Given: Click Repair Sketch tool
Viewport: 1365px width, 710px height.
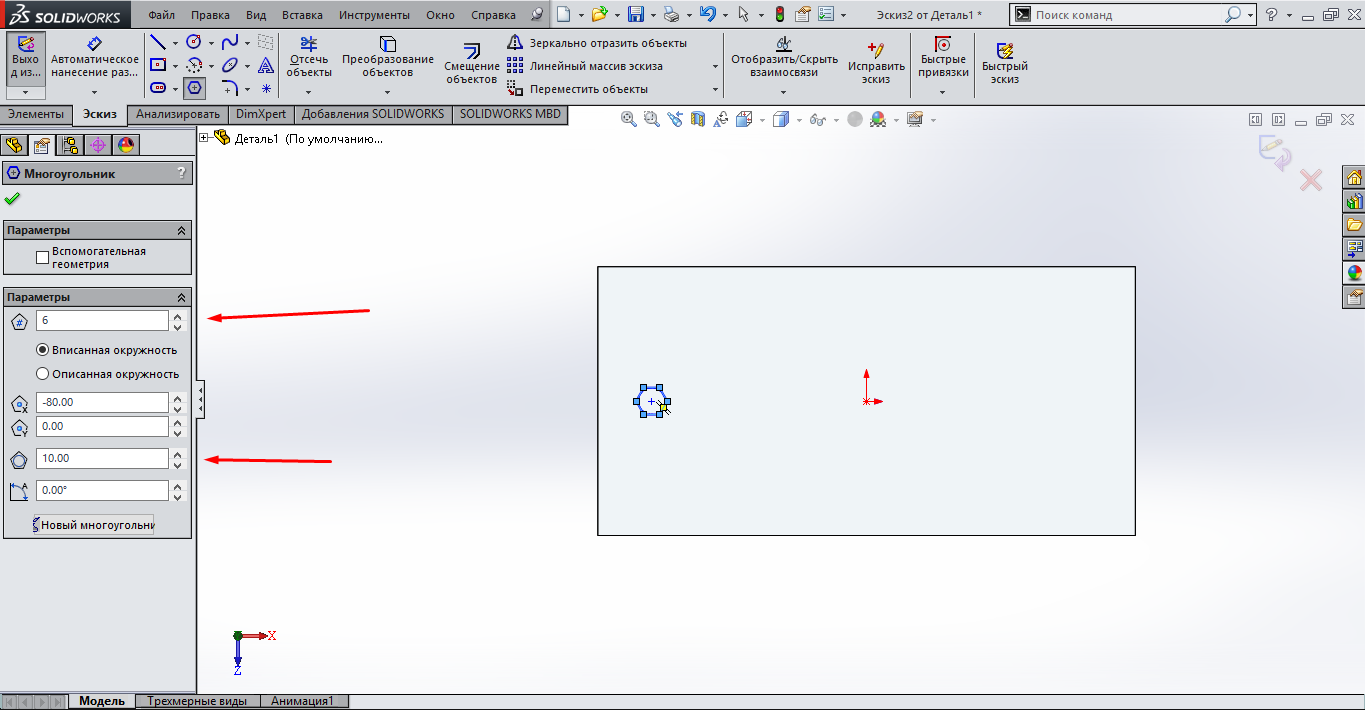Looking at the screenshot, I should click(876, 63).
